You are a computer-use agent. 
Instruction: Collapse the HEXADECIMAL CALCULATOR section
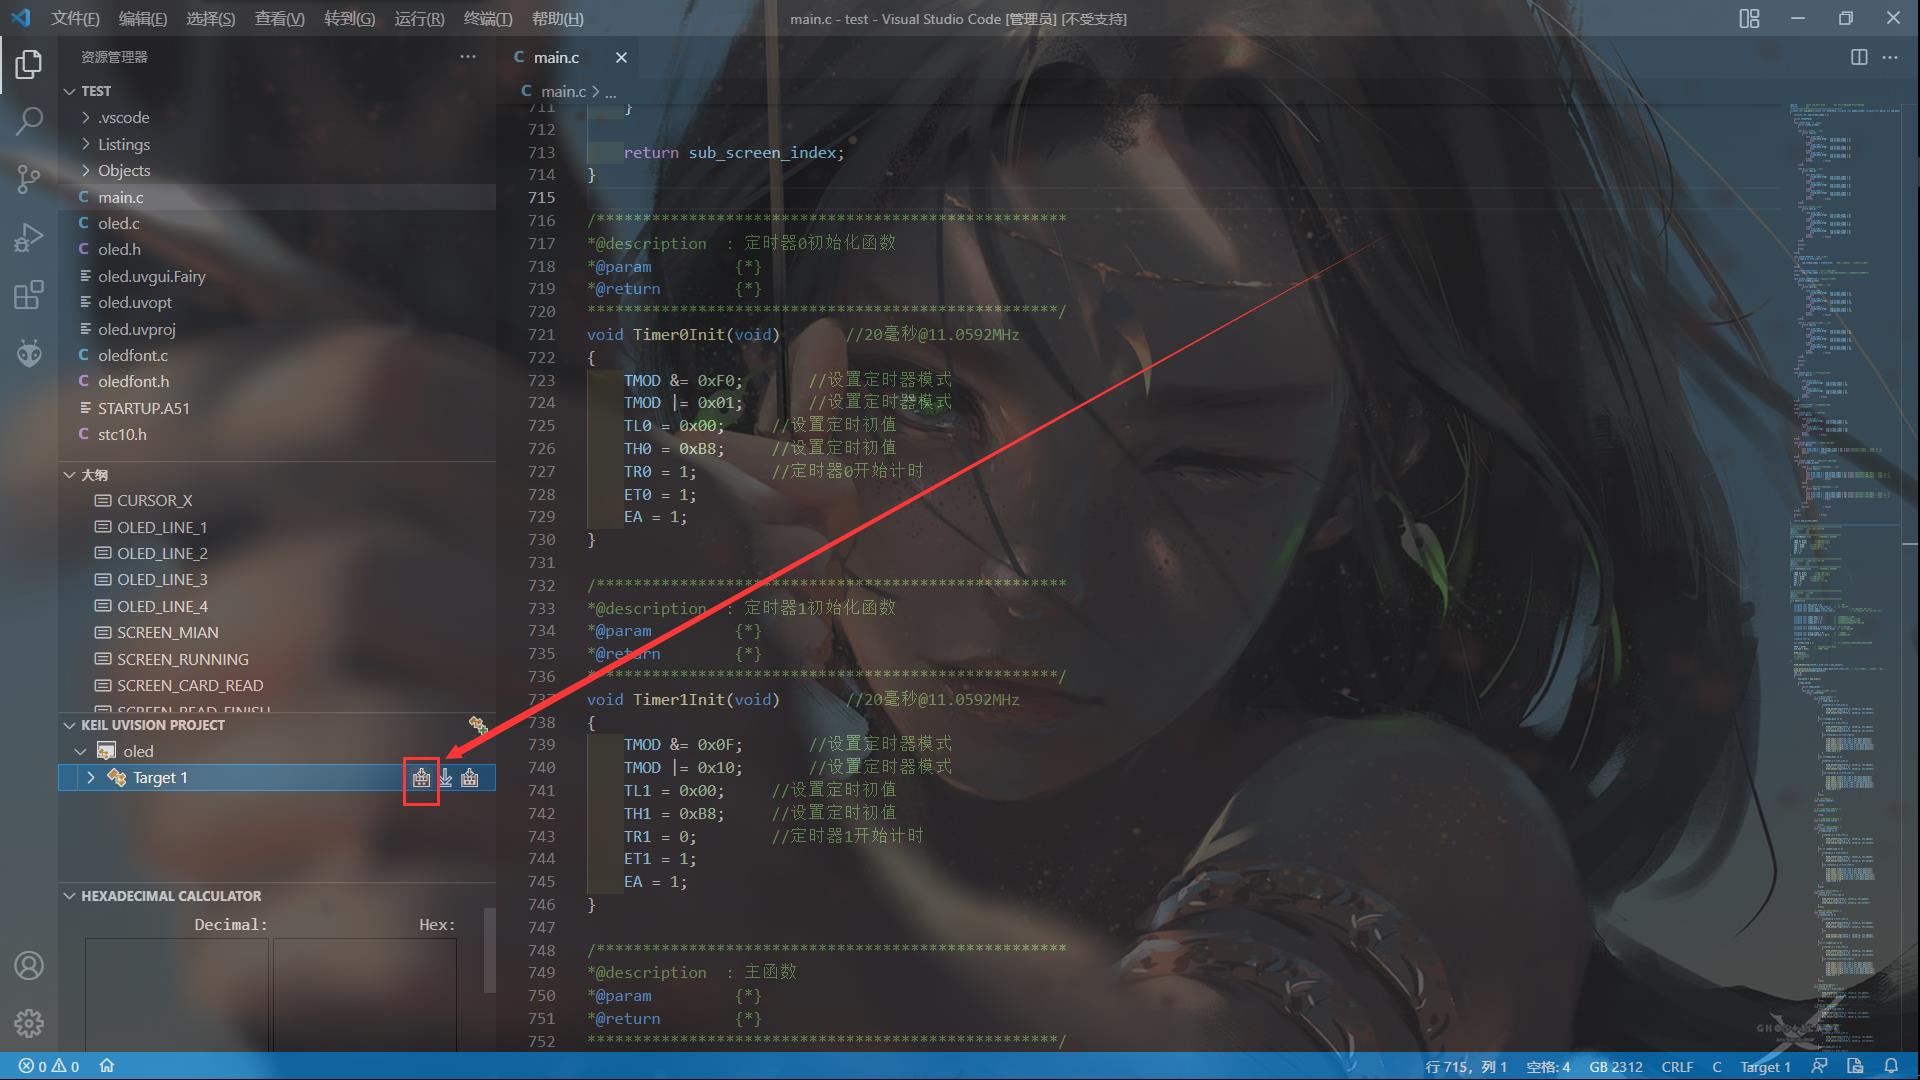[69, 896]
